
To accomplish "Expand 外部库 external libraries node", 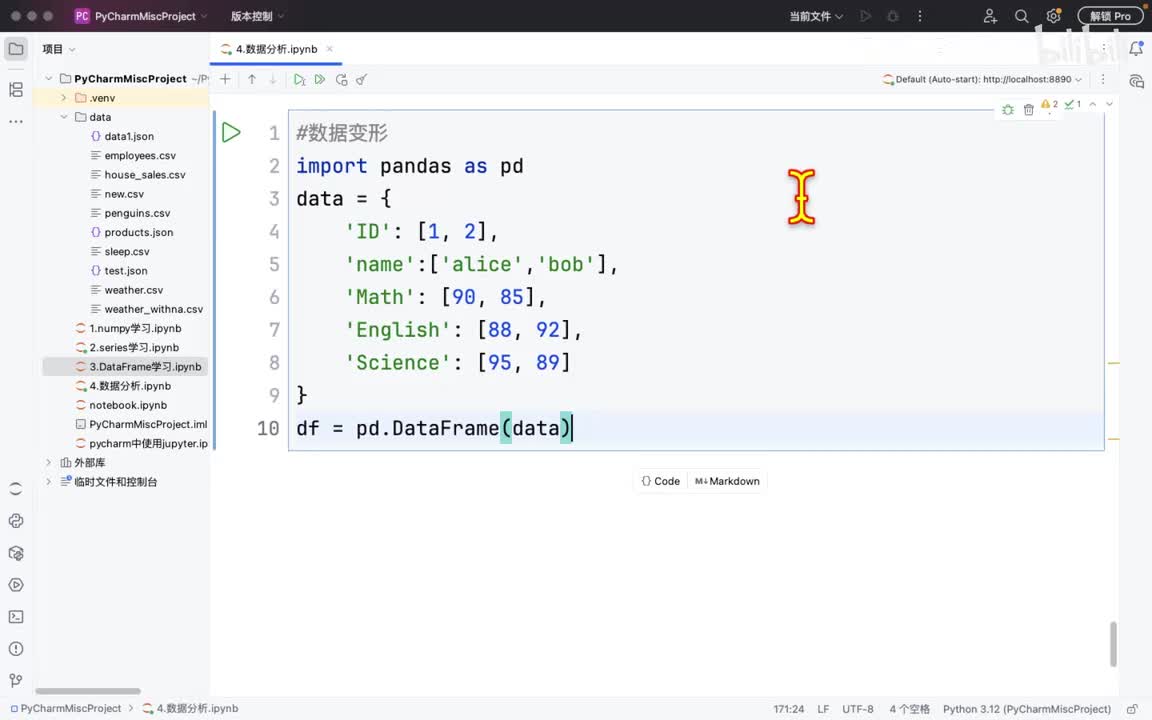I will click(48, 462).
